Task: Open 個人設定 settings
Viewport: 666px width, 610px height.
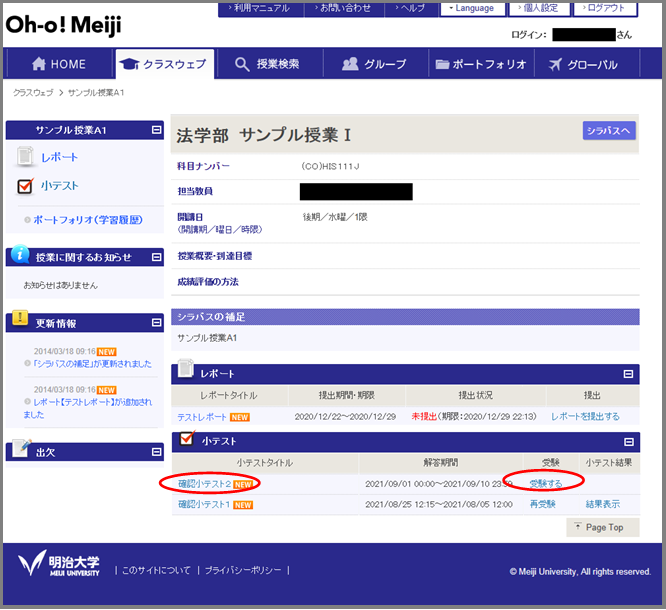Action: (x=538, y=8)
